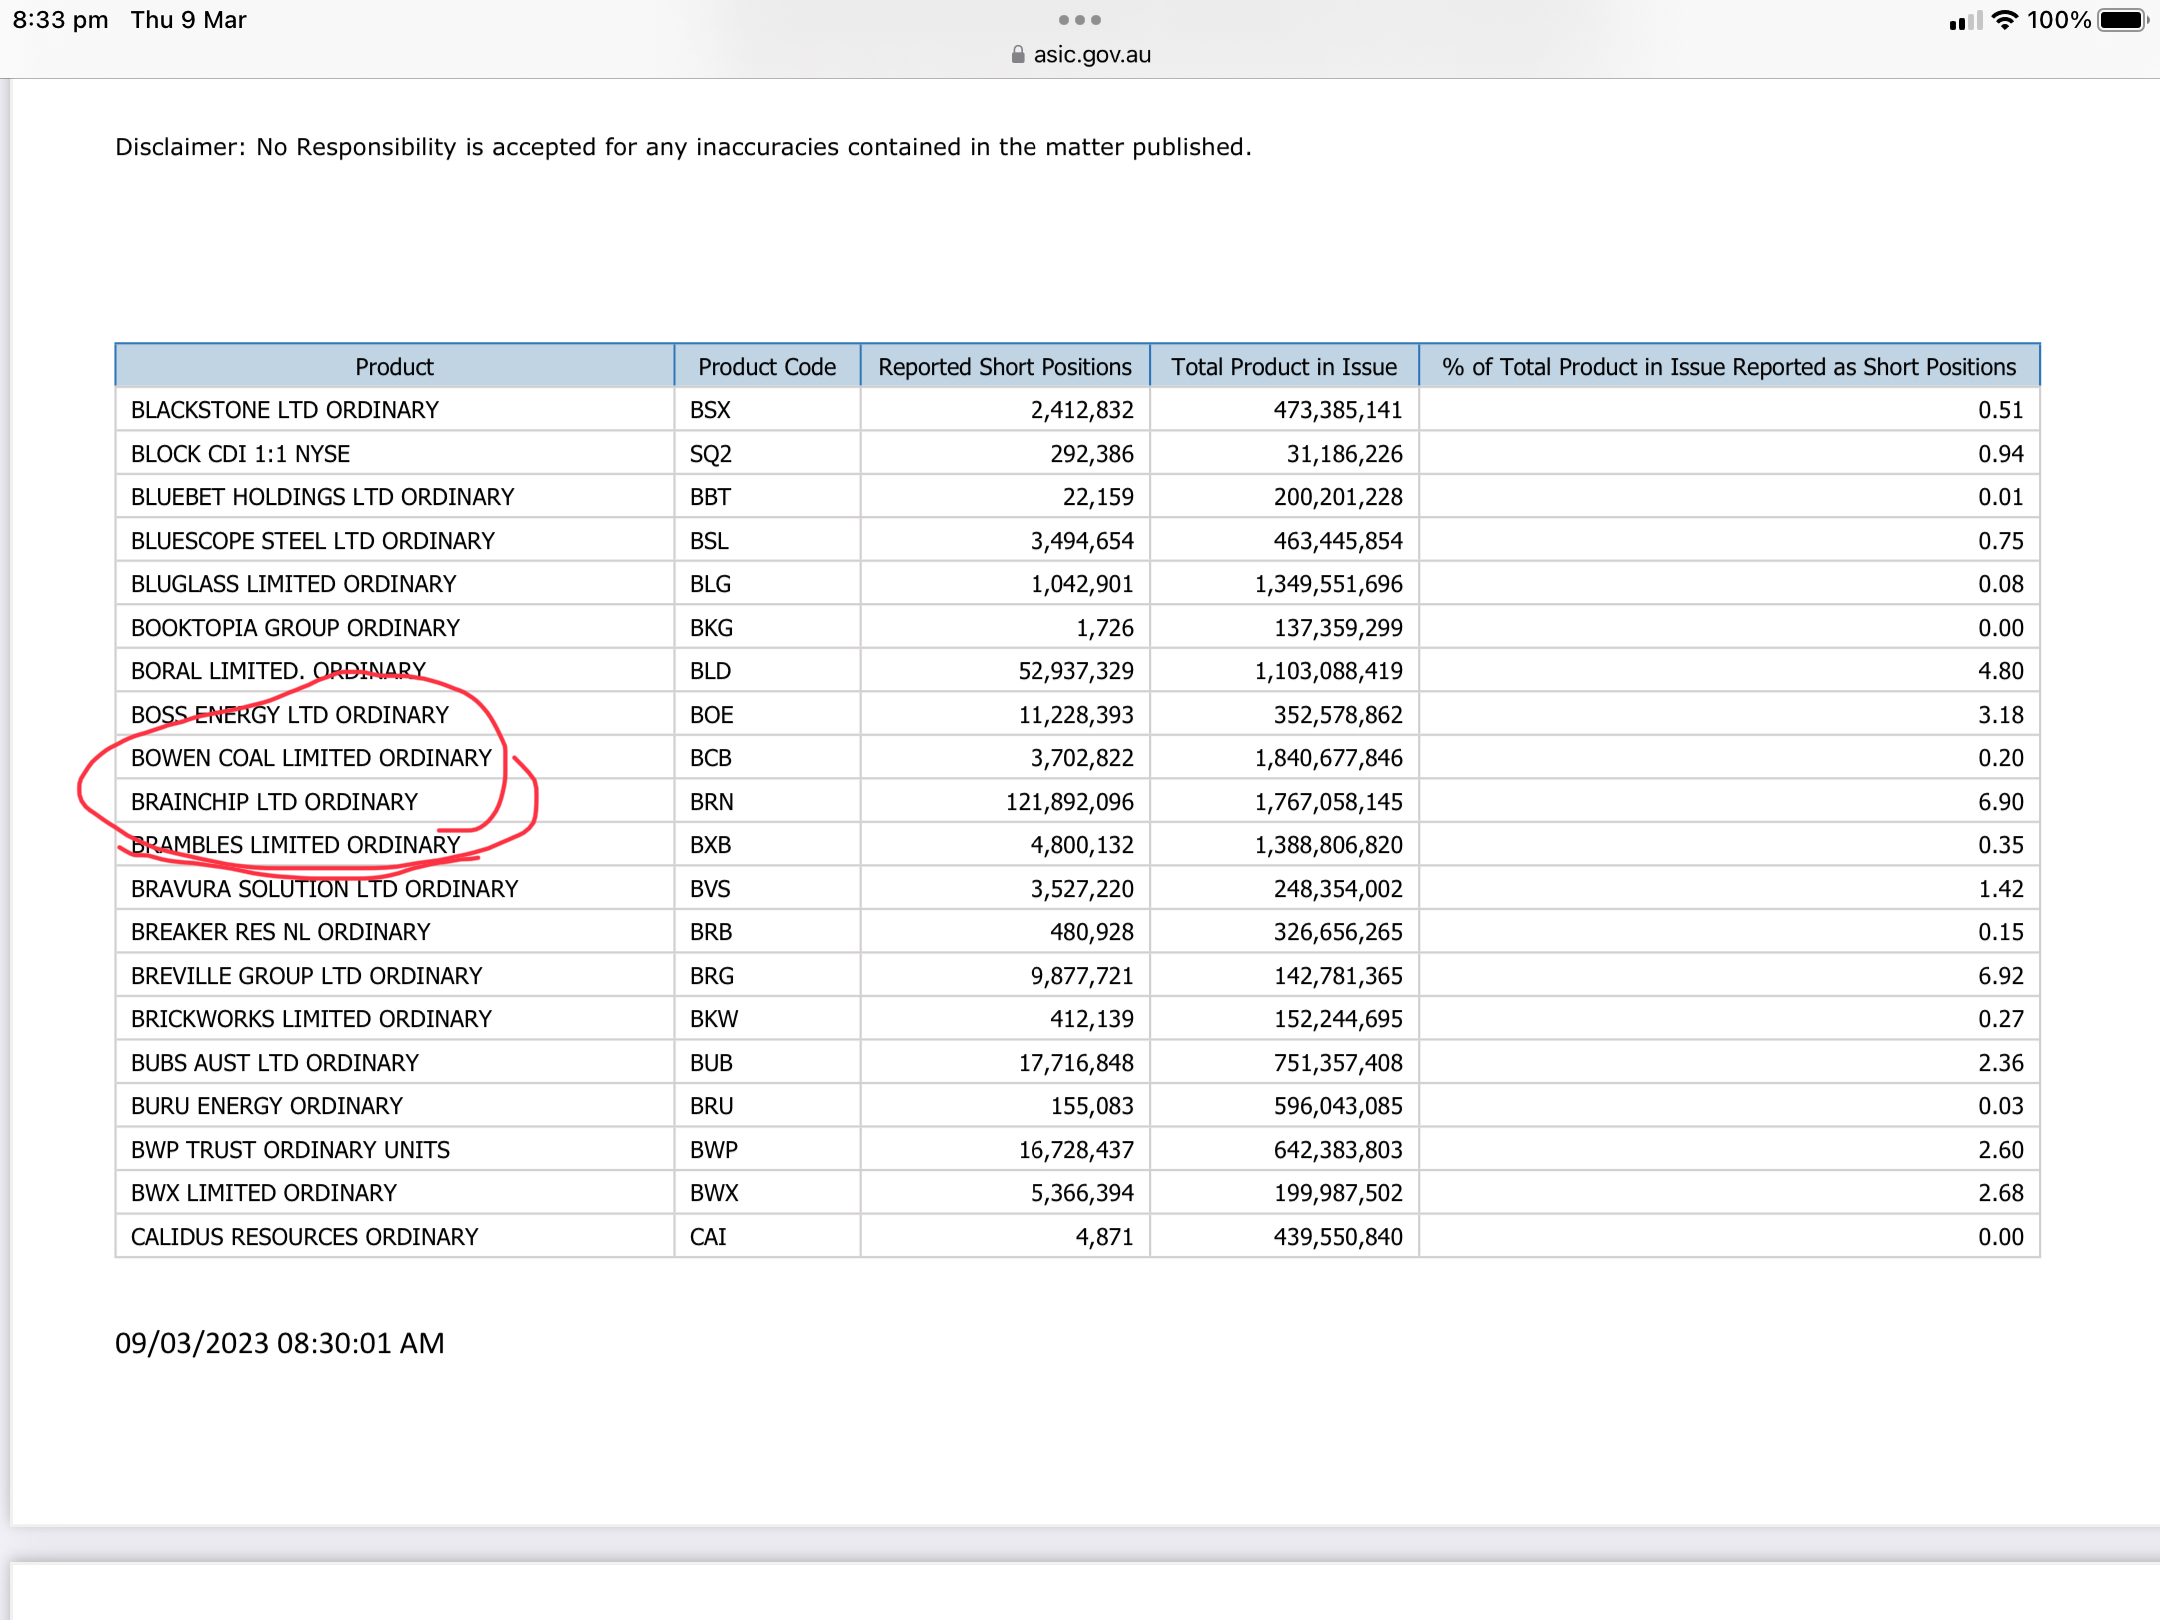Click product code BRN
Viewport: 2160px width, 1620px height.
tap(711, 802)
